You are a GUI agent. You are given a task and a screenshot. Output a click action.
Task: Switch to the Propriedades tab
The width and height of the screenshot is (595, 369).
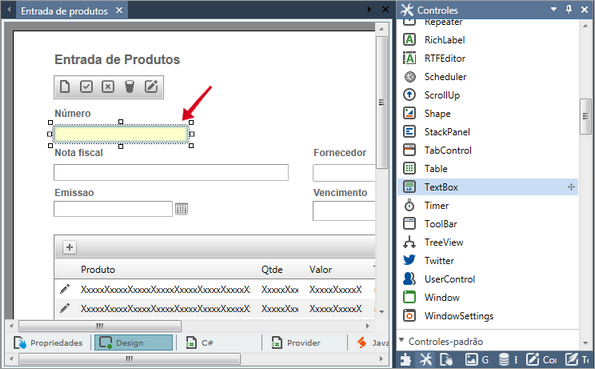[49, 343]
